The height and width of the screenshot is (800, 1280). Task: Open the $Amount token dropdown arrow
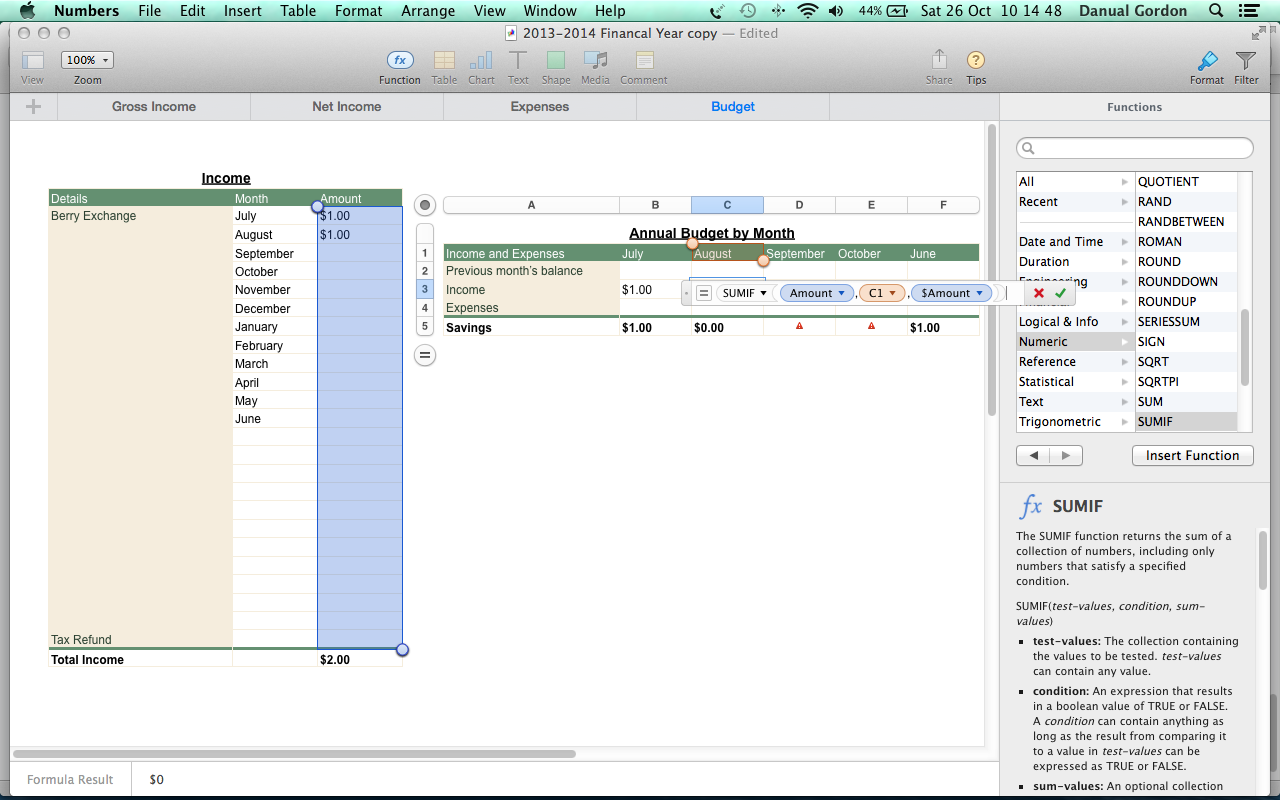[981, 293]
